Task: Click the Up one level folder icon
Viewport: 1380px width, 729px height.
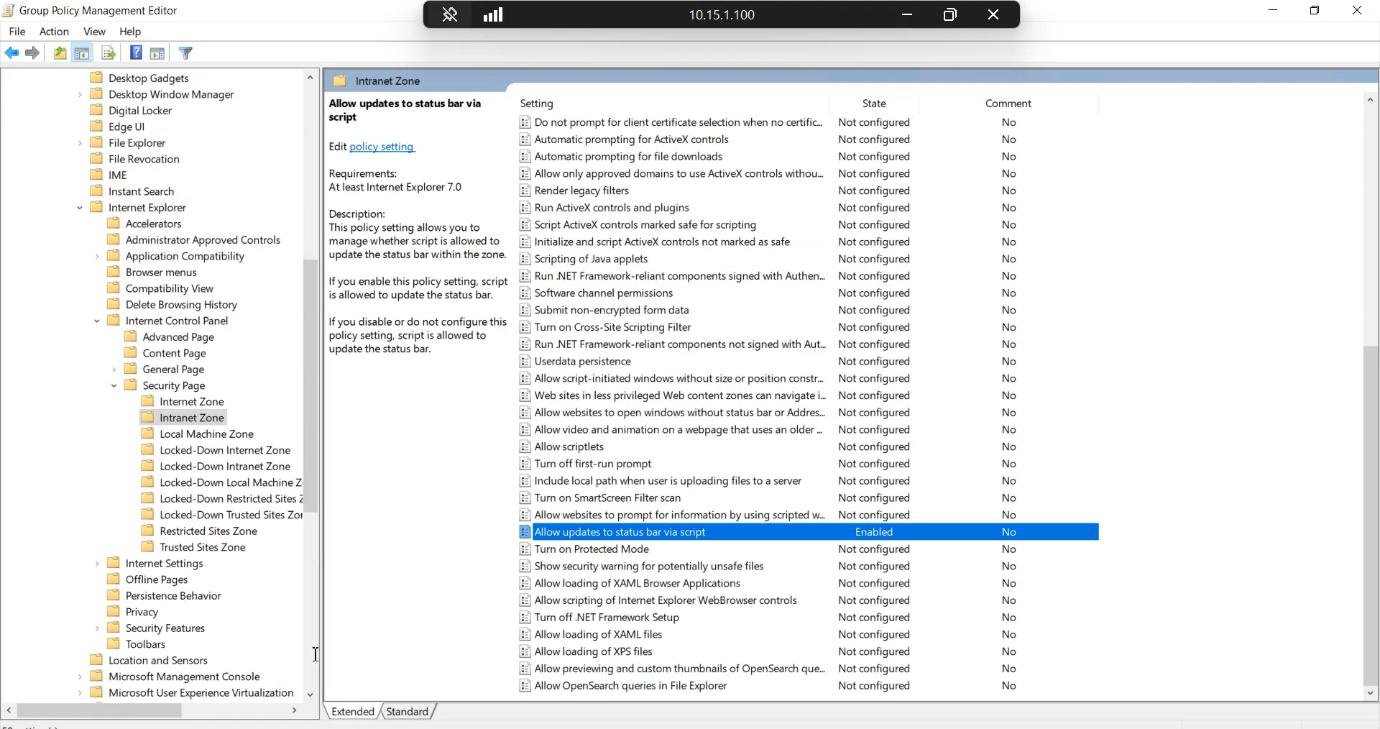Action: 60,53
